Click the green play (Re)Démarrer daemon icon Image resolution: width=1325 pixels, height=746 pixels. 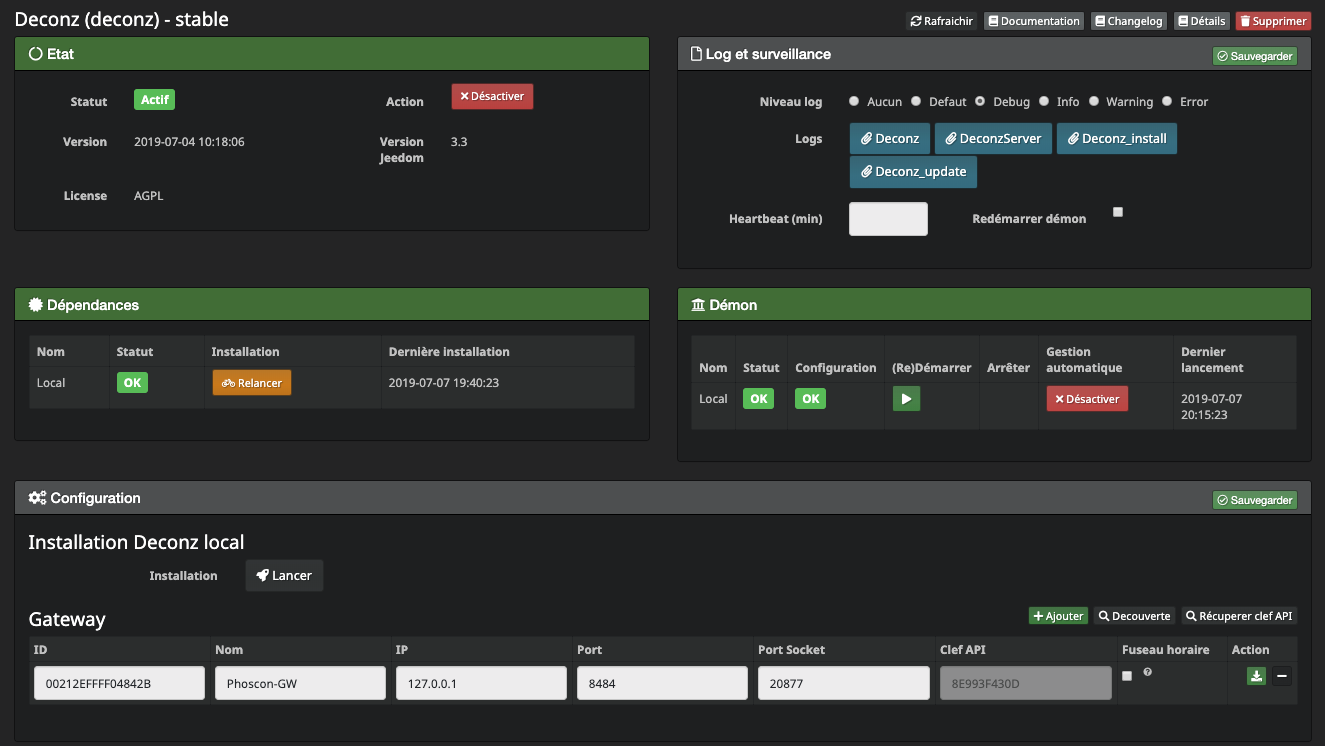pos(906,398)
